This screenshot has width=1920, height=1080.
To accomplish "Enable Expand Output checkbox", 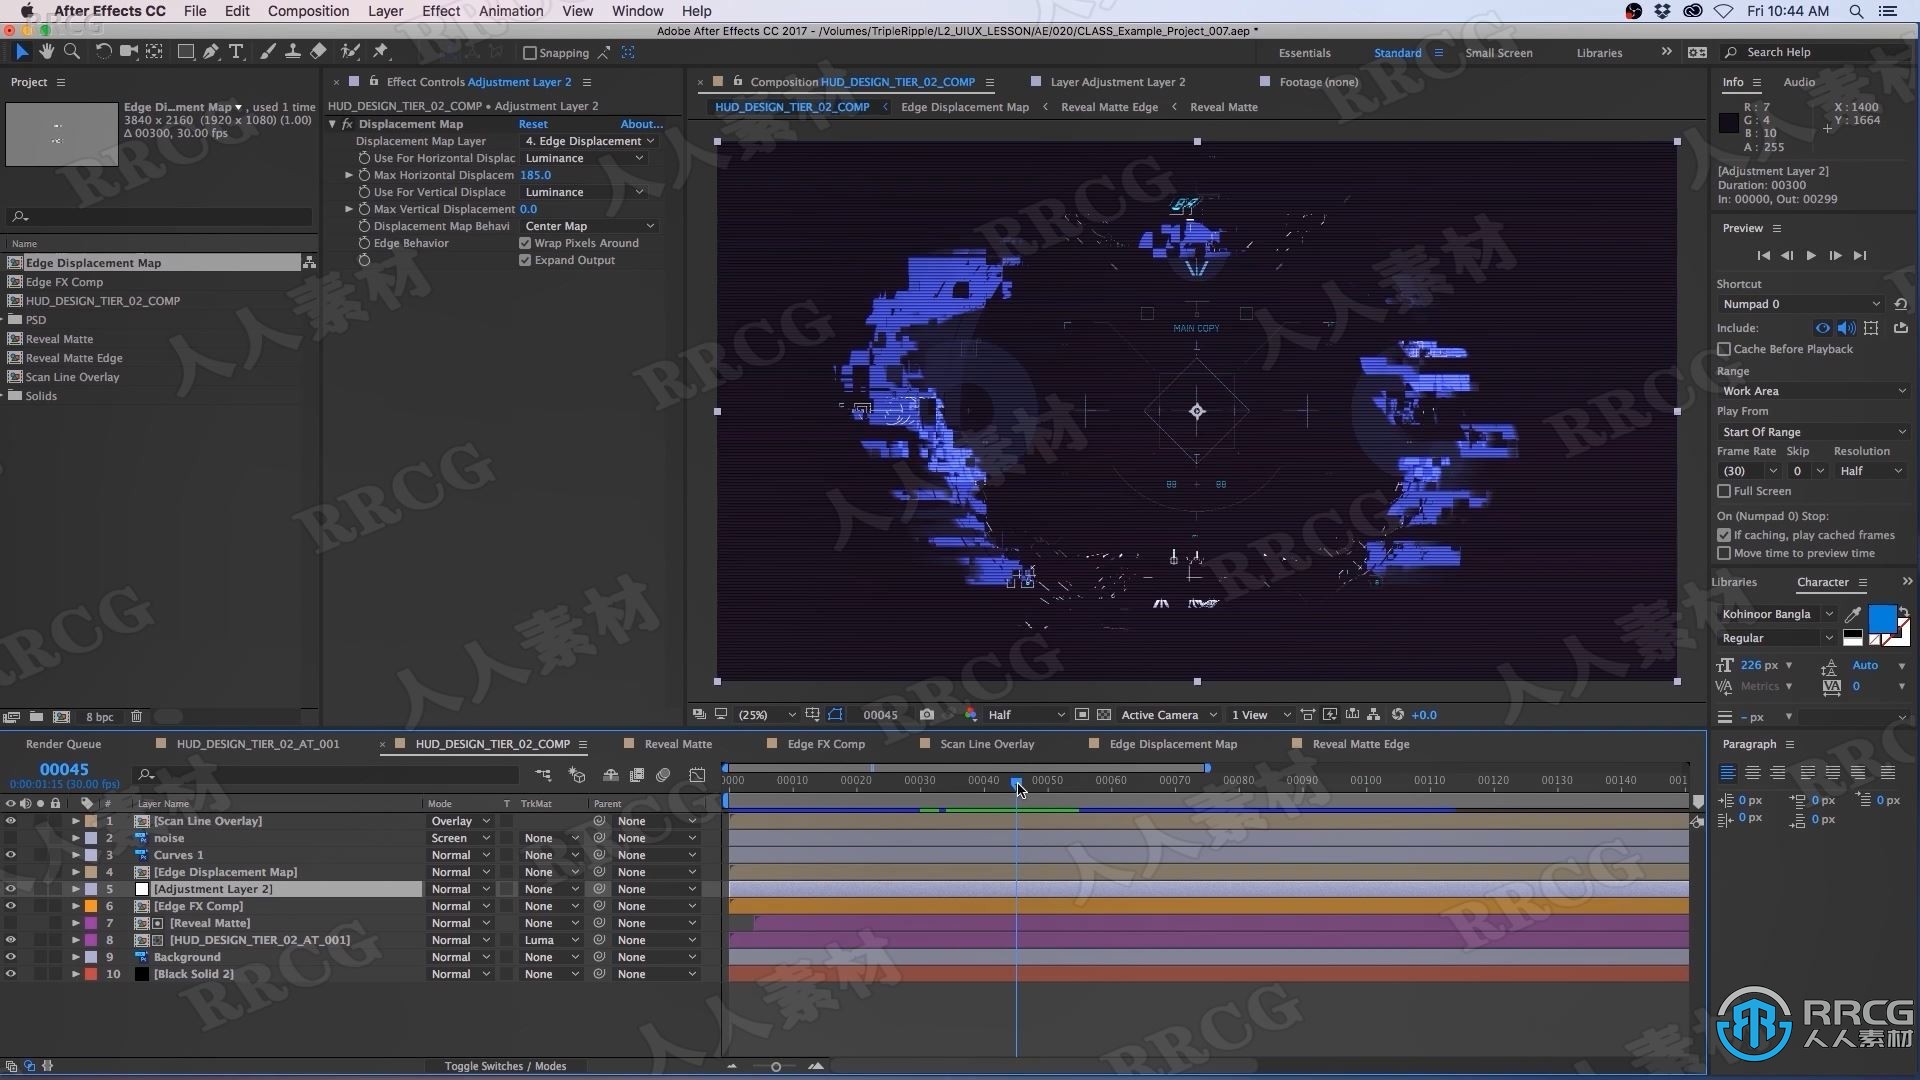I will pyautogui.click(x=526, y=260).
